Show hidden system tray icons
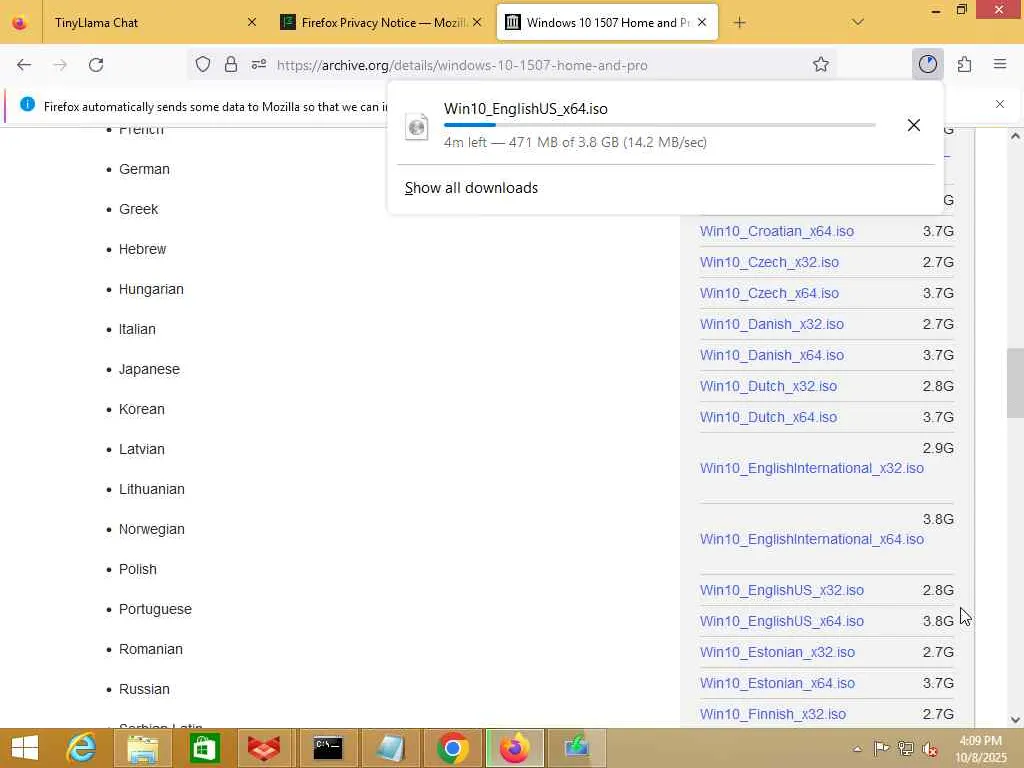Screen dimensions: 1024x768 click(857, 749)
